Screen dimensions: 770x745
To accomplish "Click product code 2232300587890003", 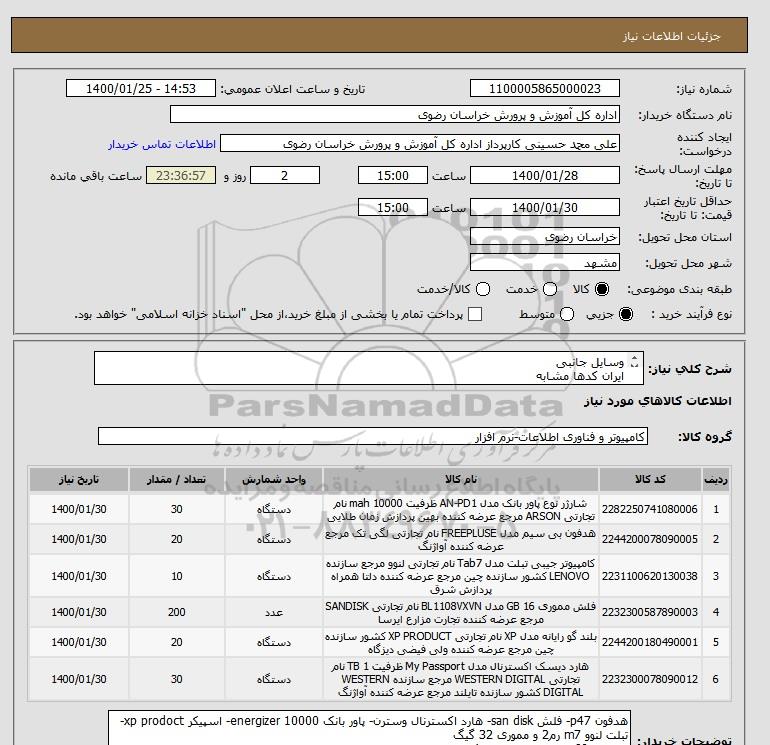I will [x=650, y=612].
